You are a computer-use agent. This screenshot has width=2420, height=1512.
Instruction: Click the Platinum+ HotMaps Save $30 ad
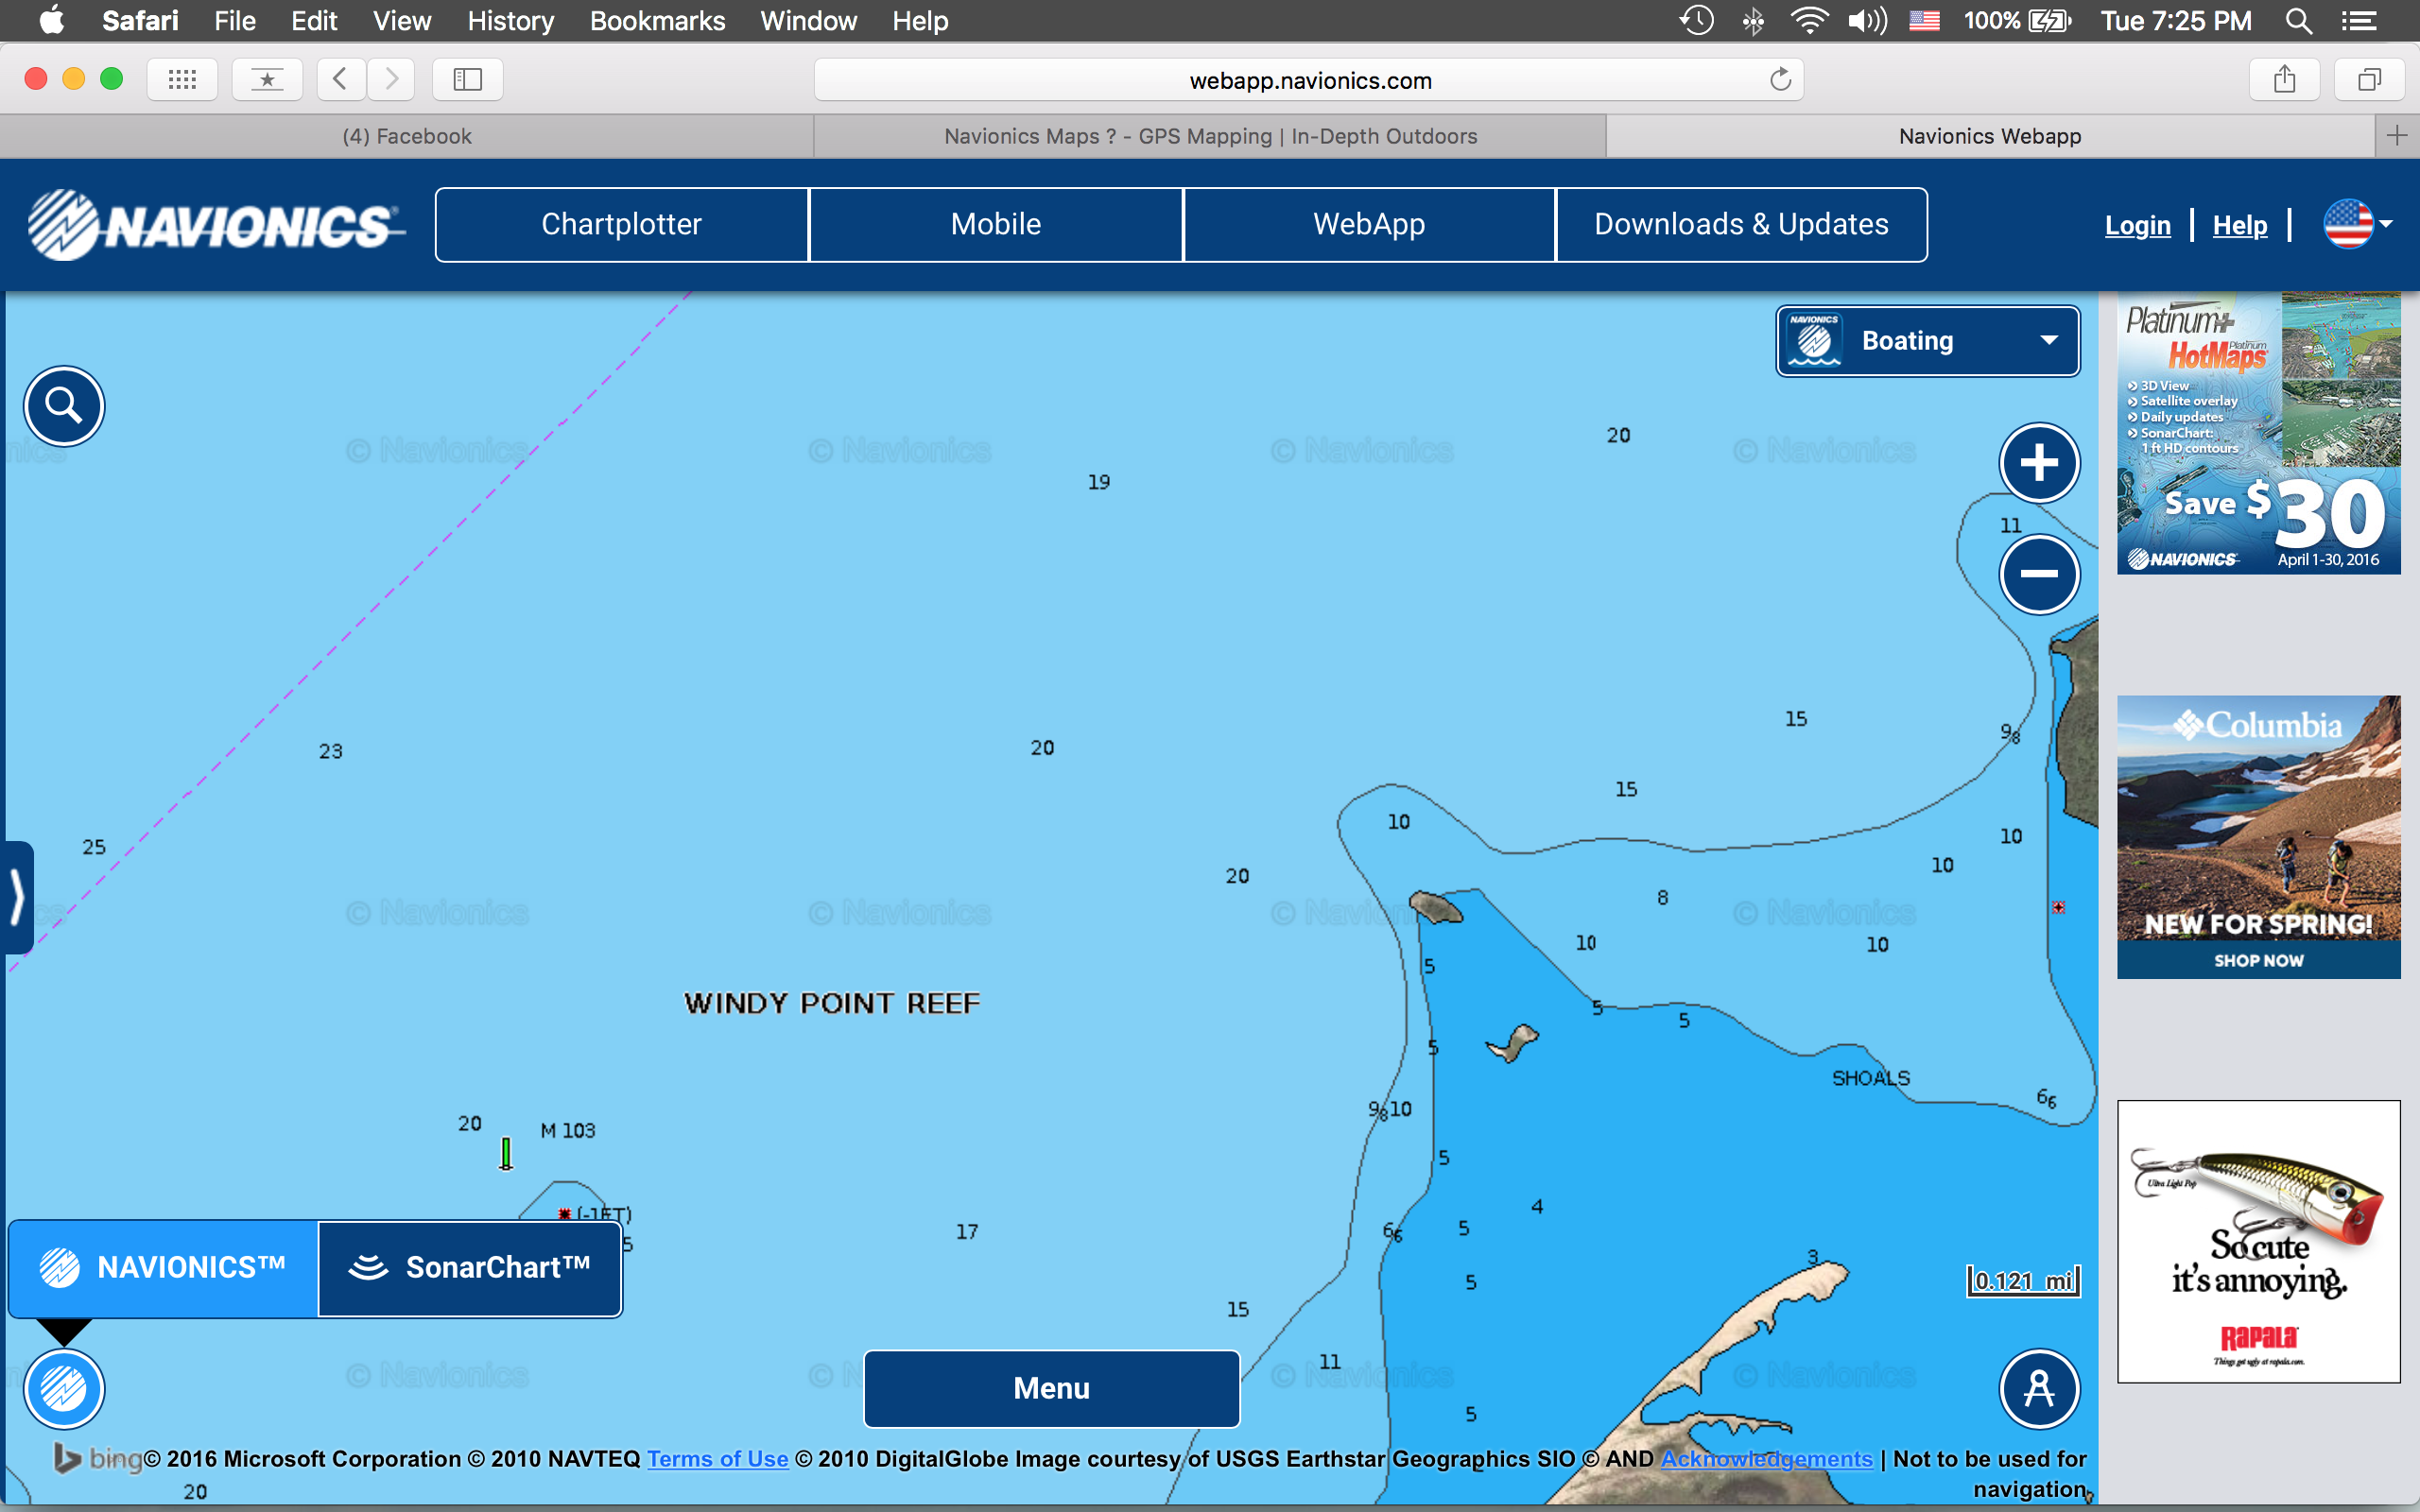click(x=2258, y=433)
